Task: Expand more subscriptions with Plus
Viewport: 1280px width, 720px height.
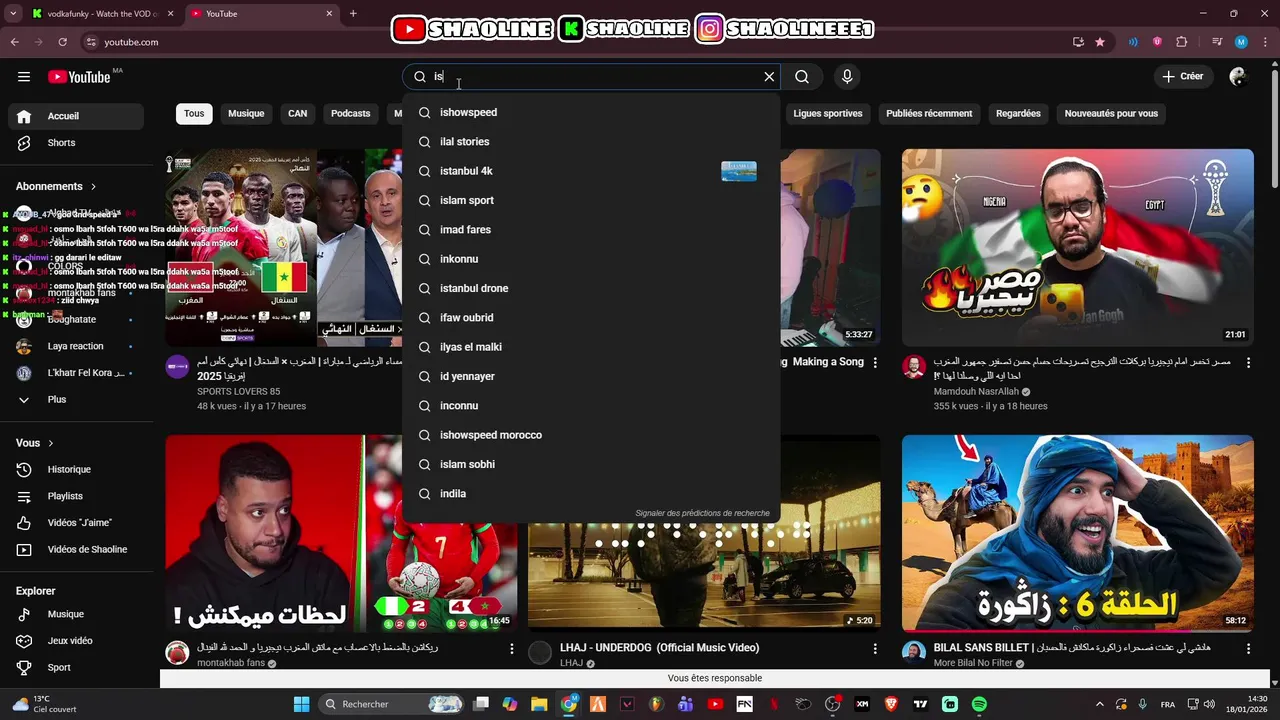Action: [x=76, y=399]
